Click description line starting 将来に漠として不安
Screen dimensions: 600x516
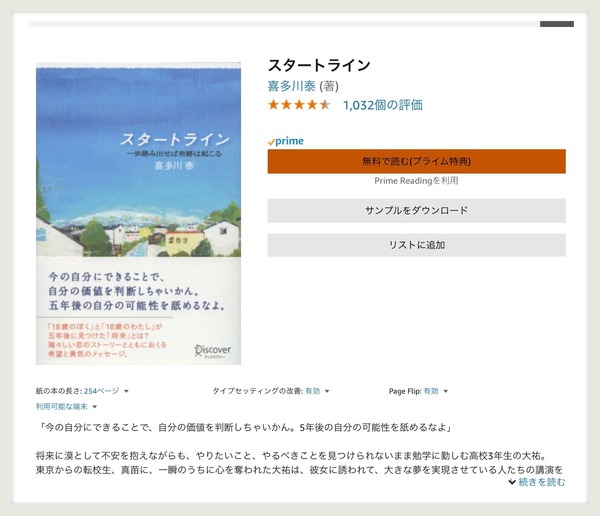pos(293,456)
